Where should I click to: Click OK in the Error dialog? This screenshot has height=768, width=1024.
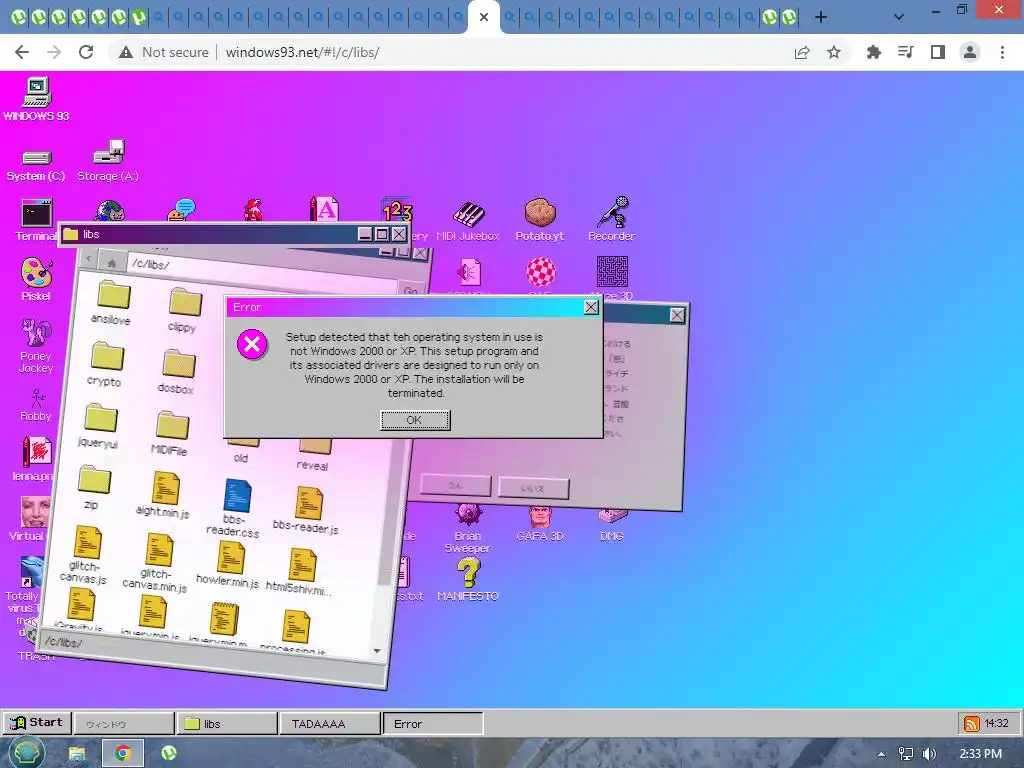click(415, 420)
